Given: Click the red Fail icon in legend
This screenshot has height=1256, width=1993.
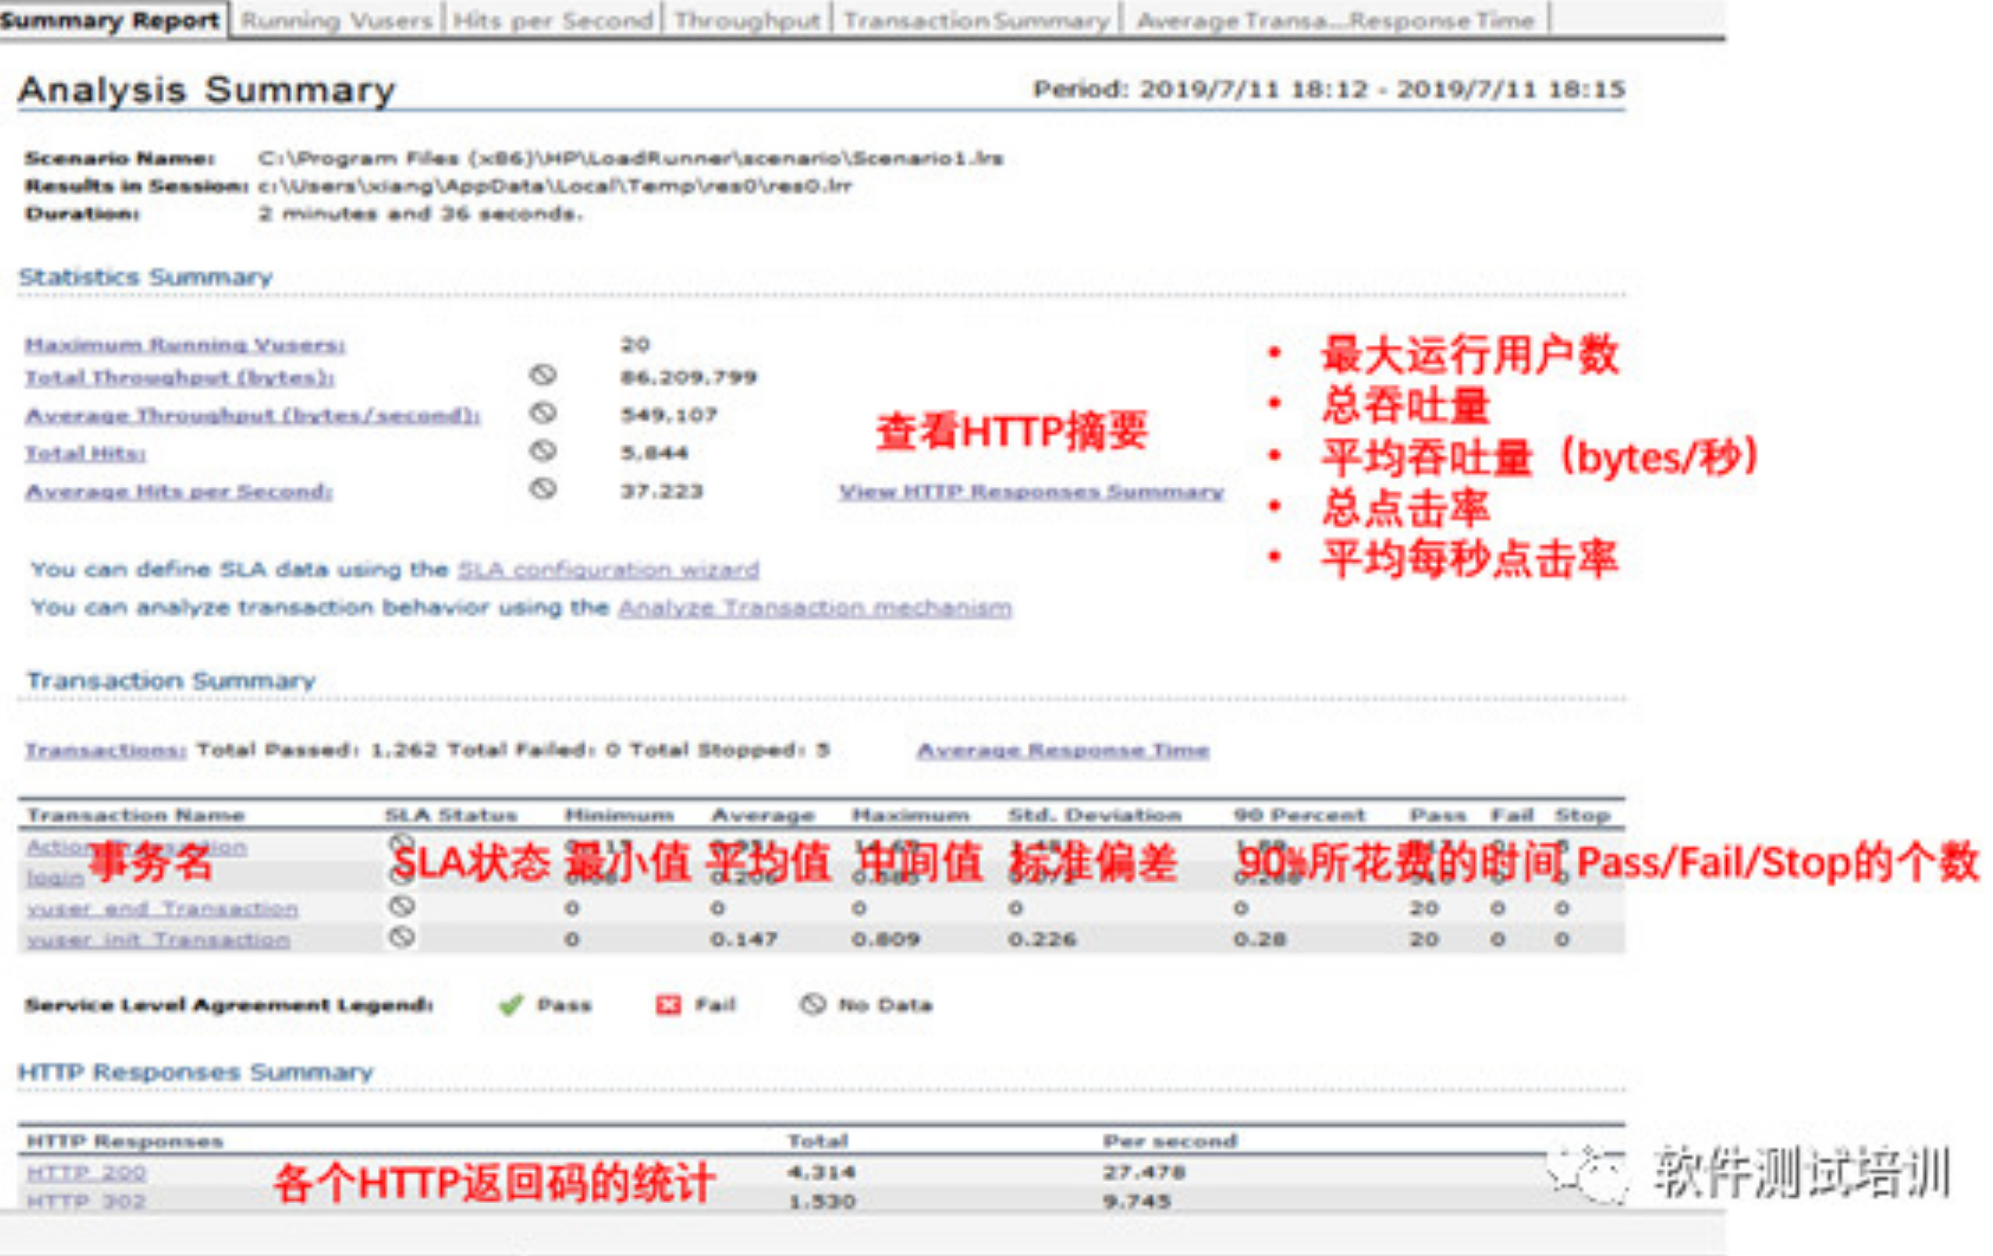Looking at the screenshot, I should click(x=668, y=1005).
